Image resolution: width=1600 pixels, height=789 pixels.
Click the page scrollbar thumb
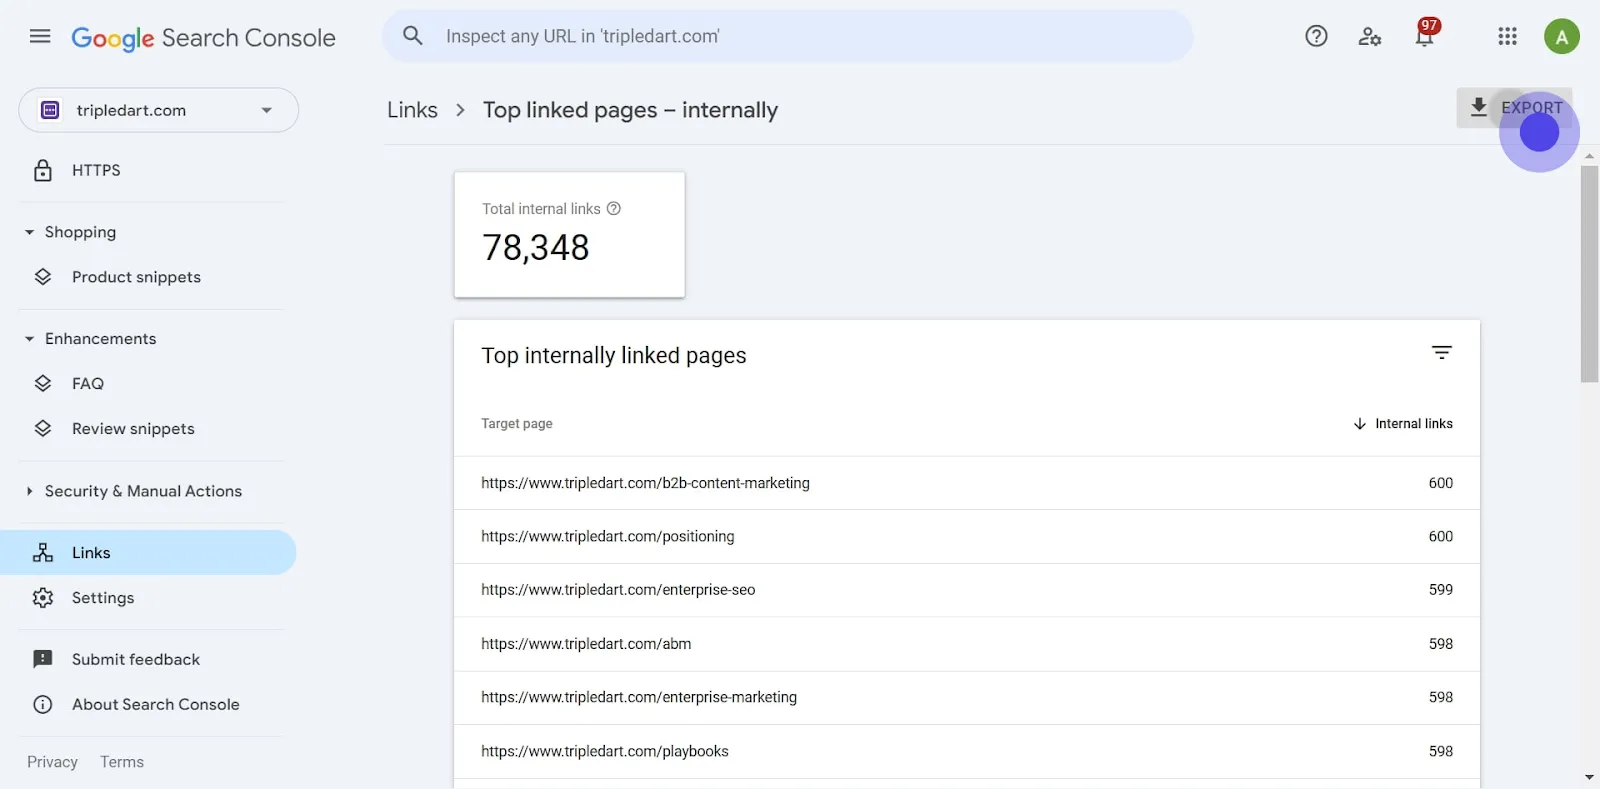coord(1589,274)
